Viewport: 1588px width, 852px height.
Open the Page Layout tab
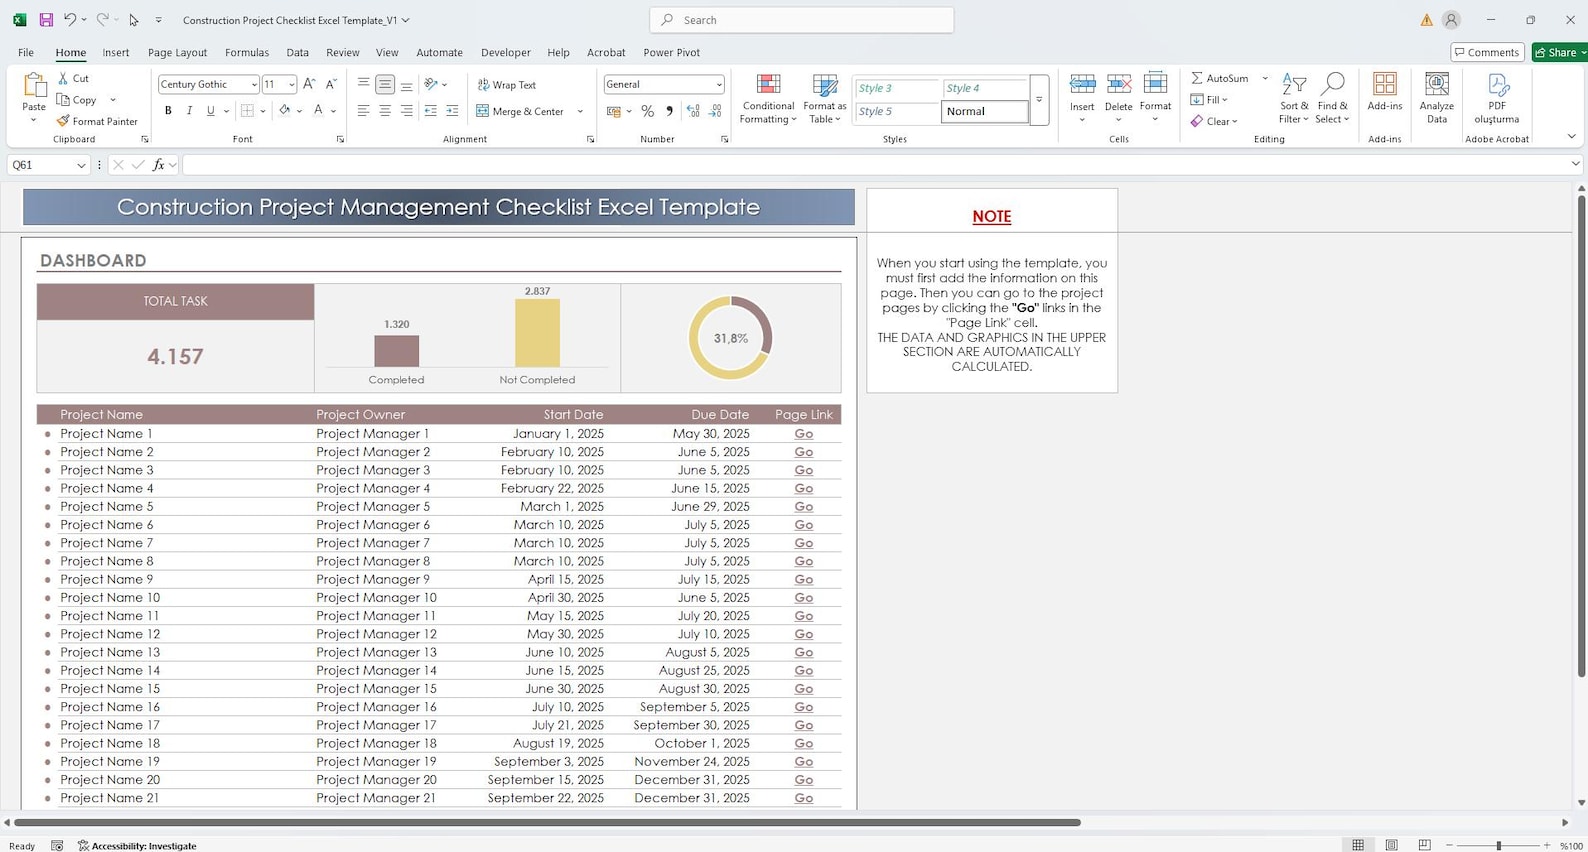(177, 52)
